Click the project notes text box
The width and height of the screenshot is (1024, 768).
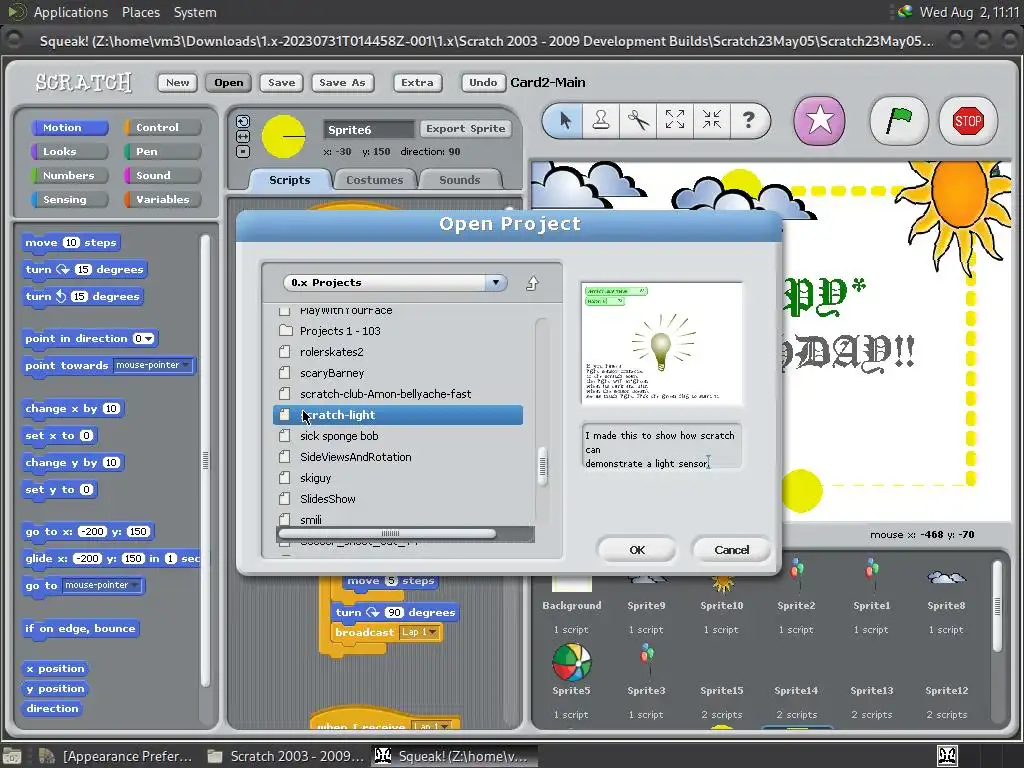click(x=661, y=448)
